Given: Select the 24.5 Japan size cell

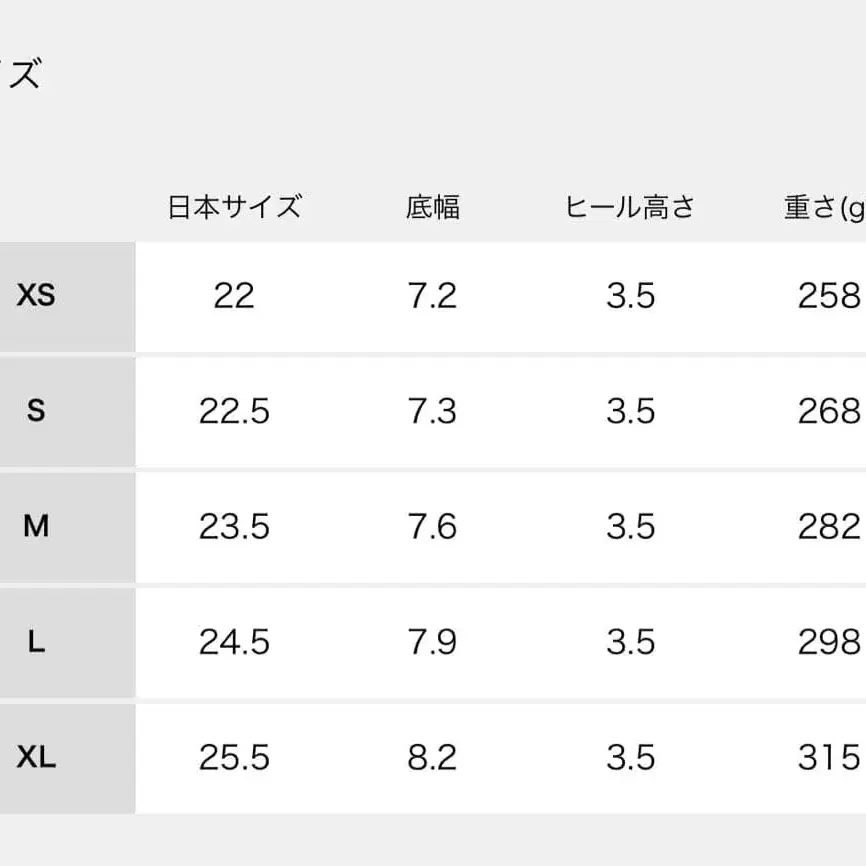Looking at the screenshot, I should coord(234,642).
